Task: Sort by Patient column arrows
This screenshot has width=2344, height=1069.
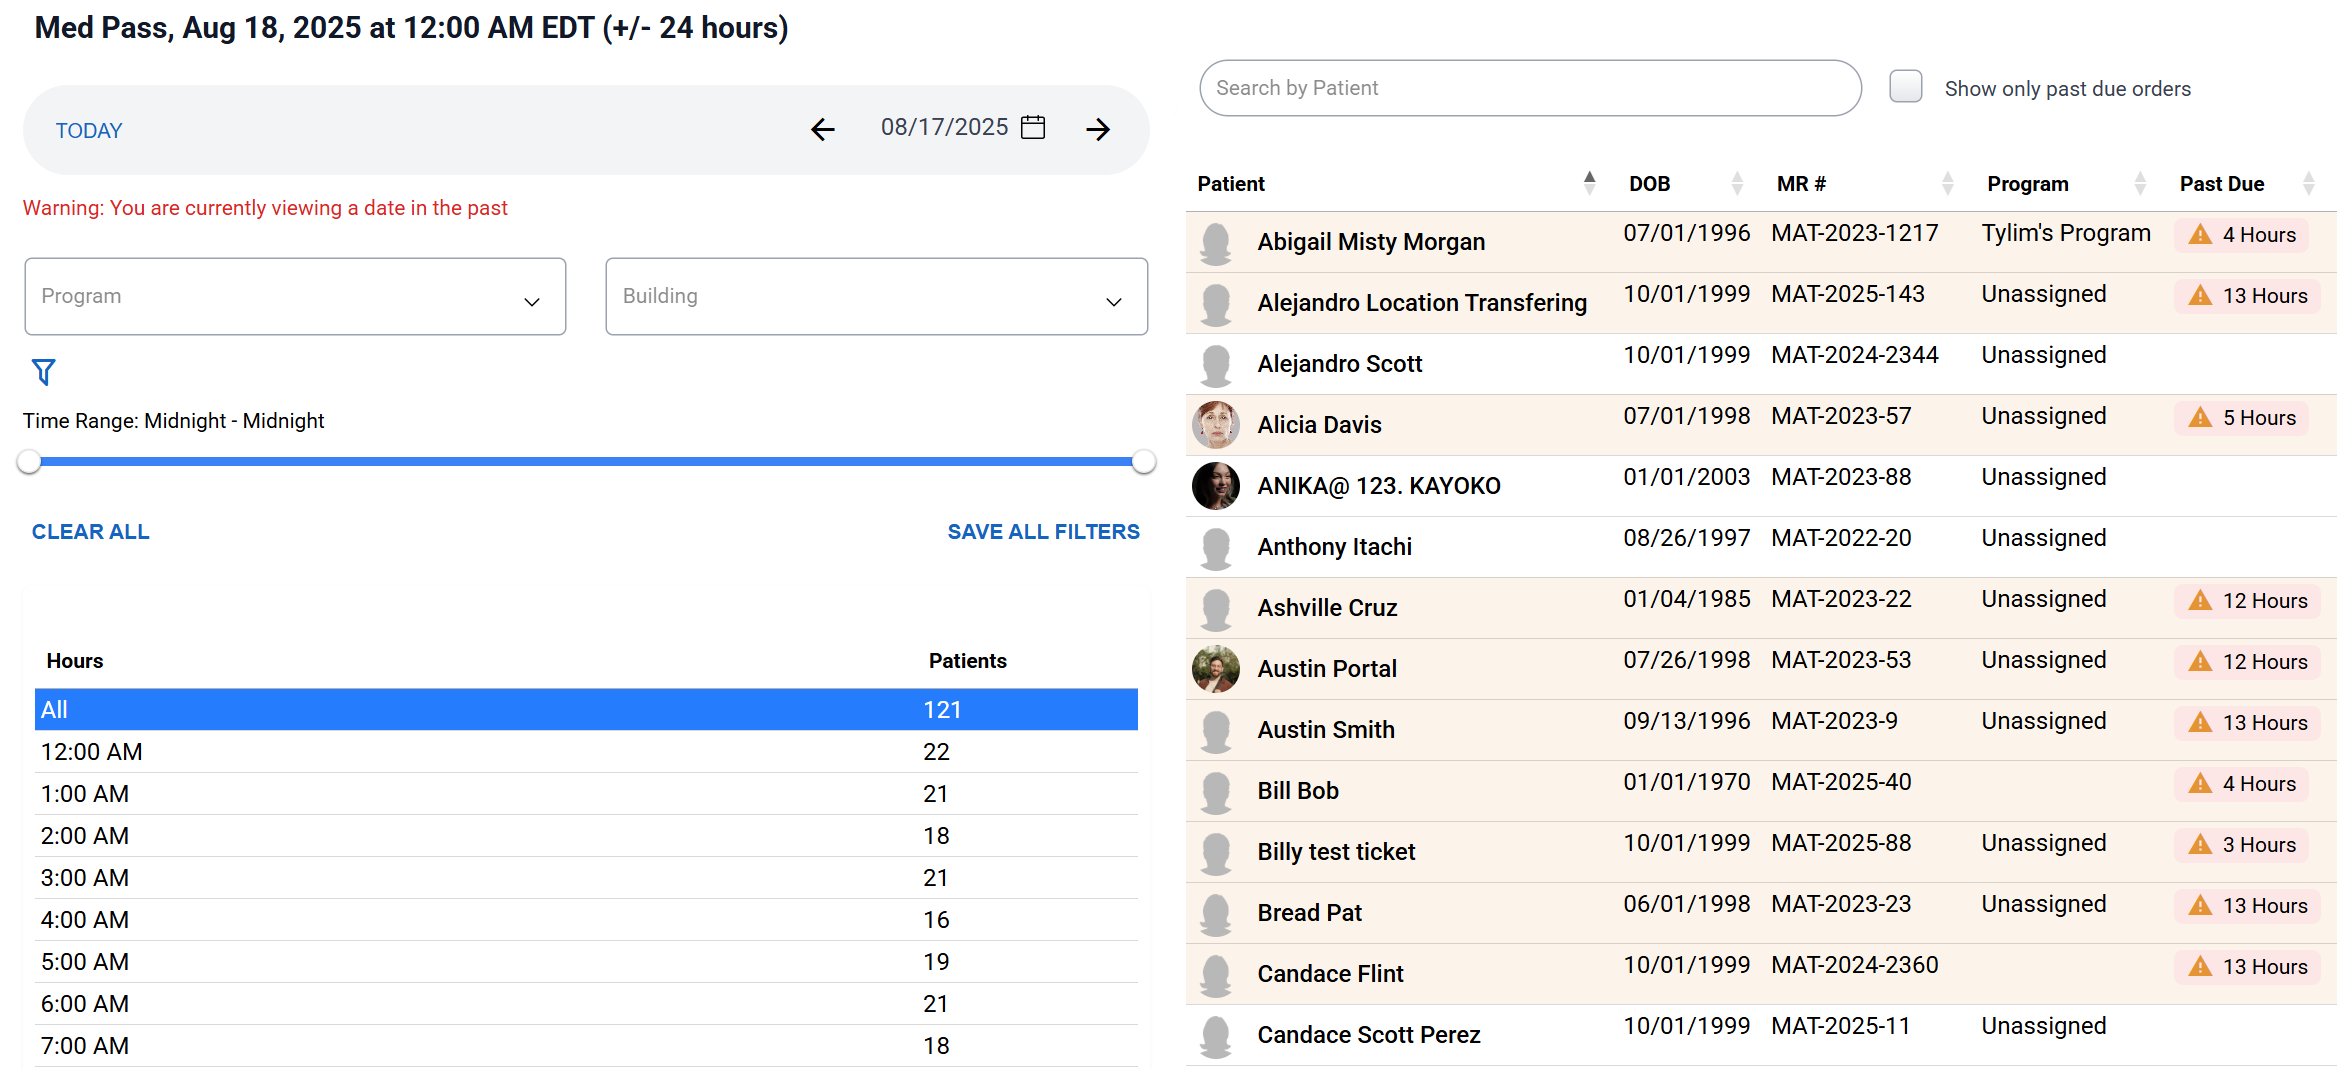Action: (x=1589, y=183)
